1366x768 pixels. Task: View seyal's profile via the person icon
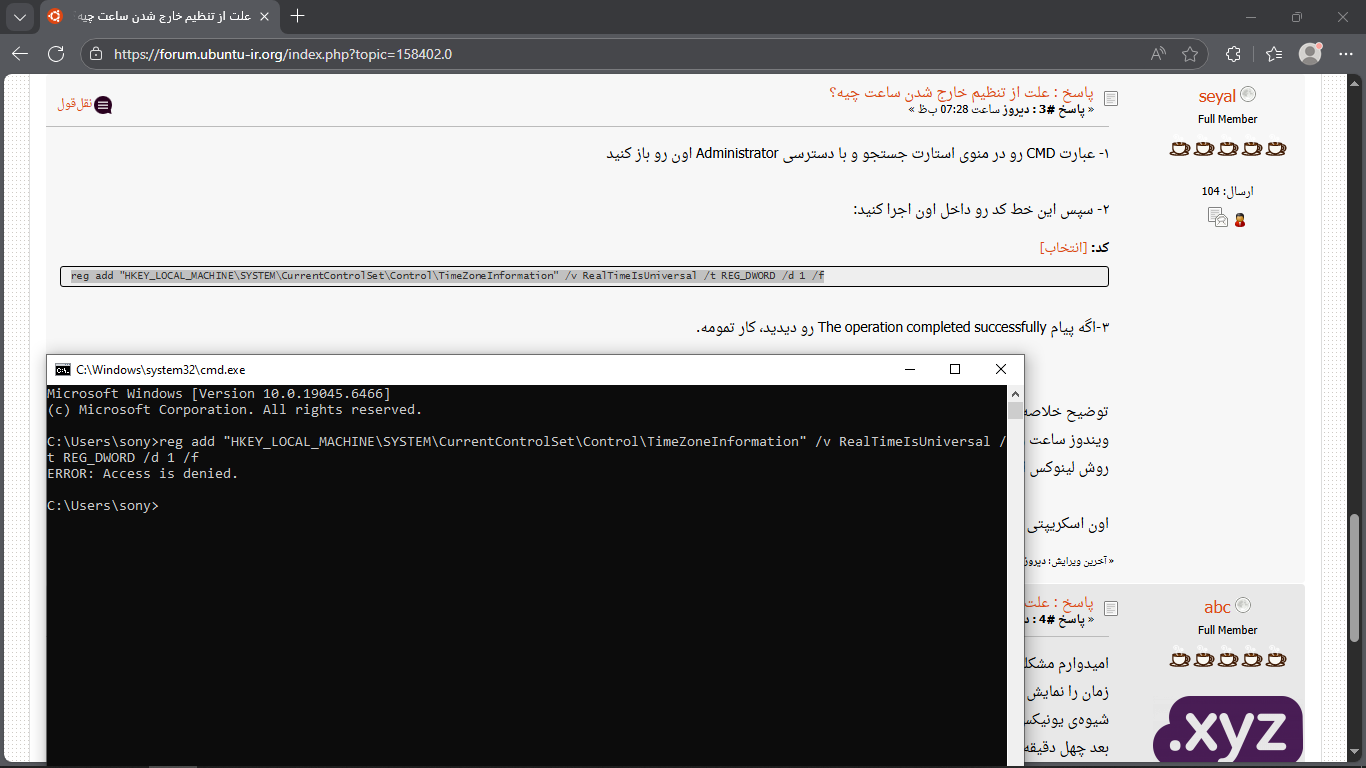(x=1240, y=220)
